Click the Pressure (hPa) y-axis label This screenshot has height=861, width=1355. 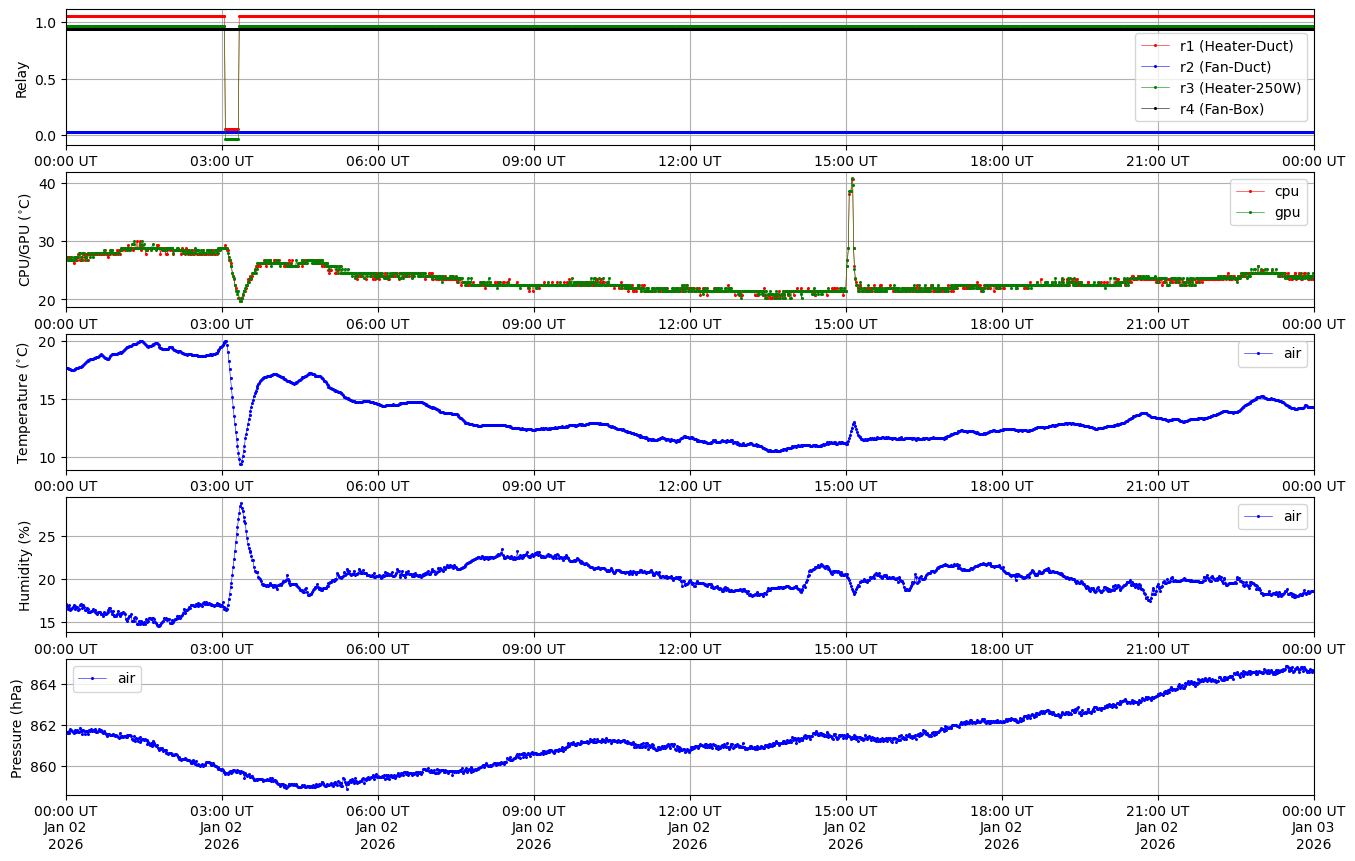[x=17, y=727]
